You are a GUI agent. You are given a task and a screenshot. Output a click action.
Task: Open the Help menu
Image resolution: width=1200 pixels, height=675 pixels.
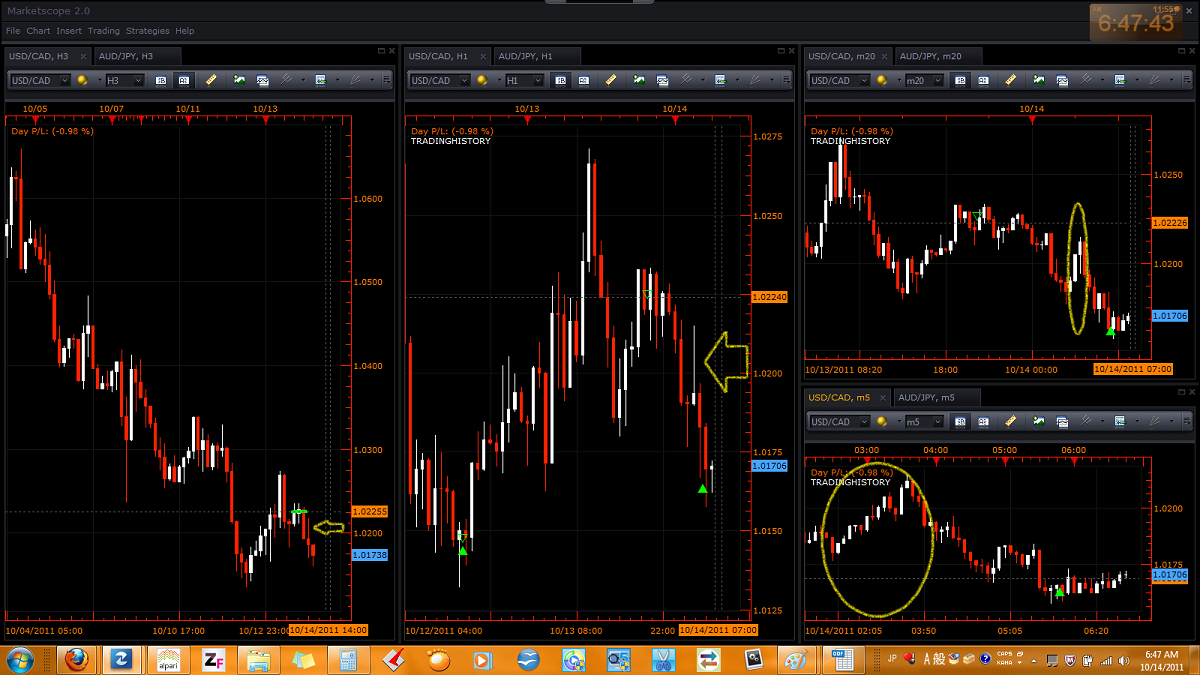pos(185,31)
